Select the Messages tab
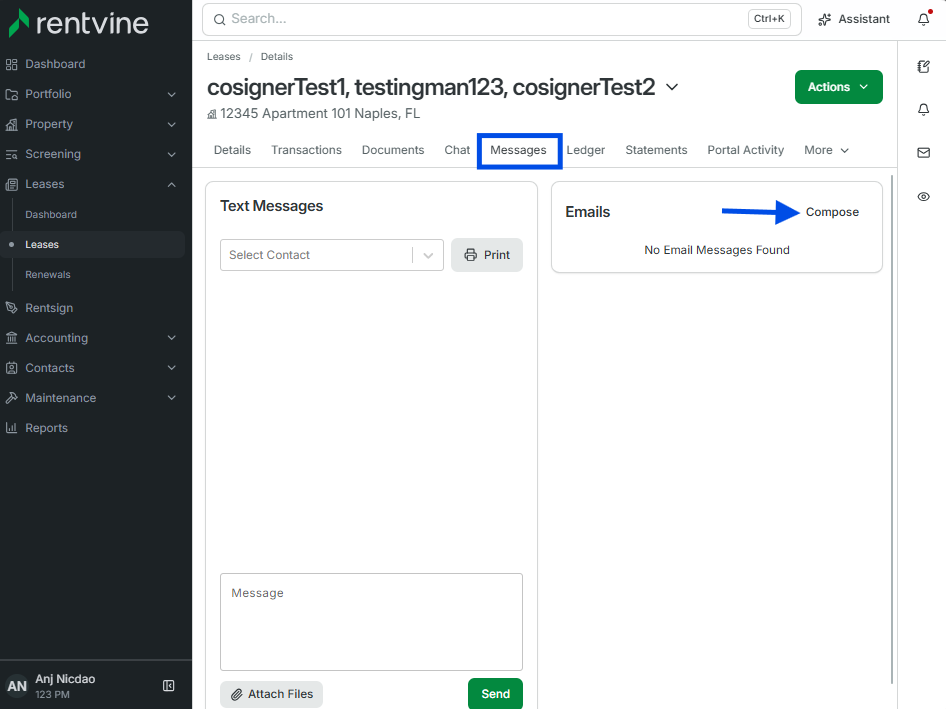The image size is (946, 709). tap(518, 150)
